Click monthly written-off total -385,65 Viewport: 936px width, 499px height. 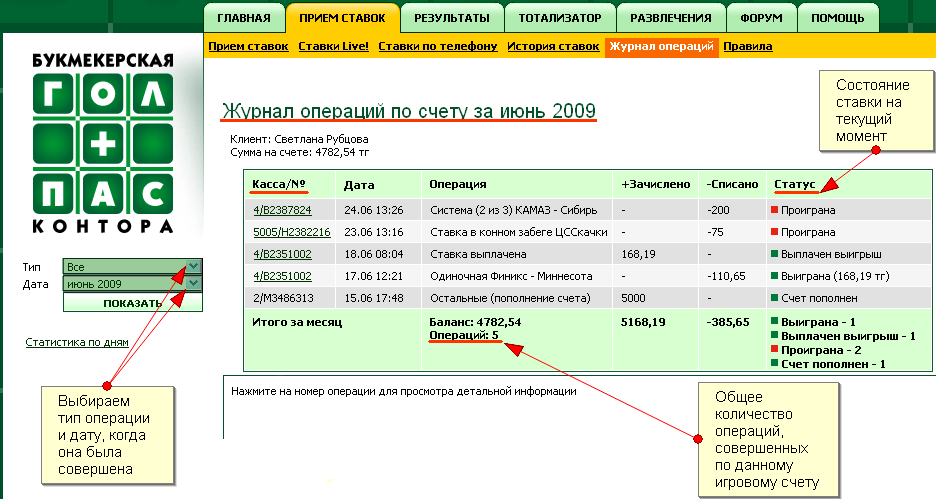coord(728,322)
